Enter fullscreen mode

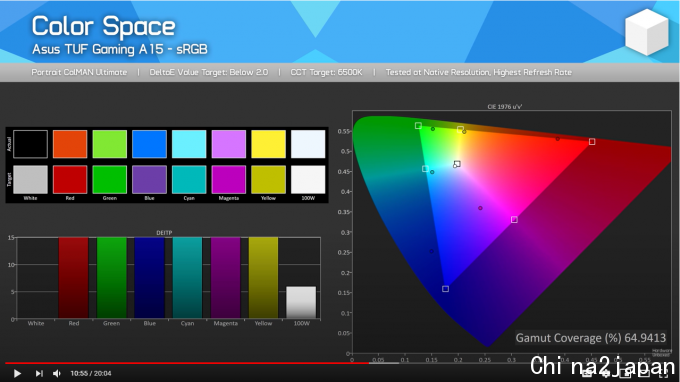(x=664, y=373)
